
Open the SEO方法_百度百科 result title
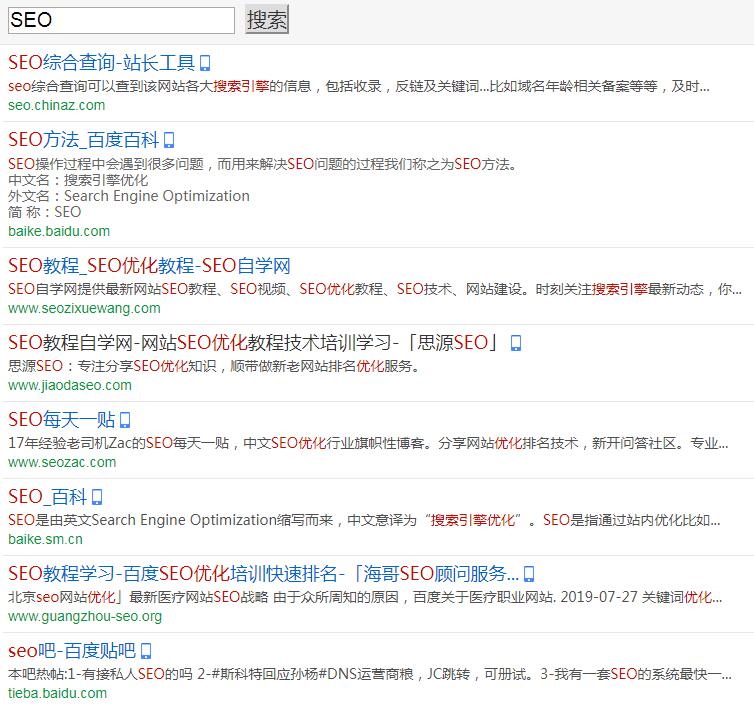(83, 140)
